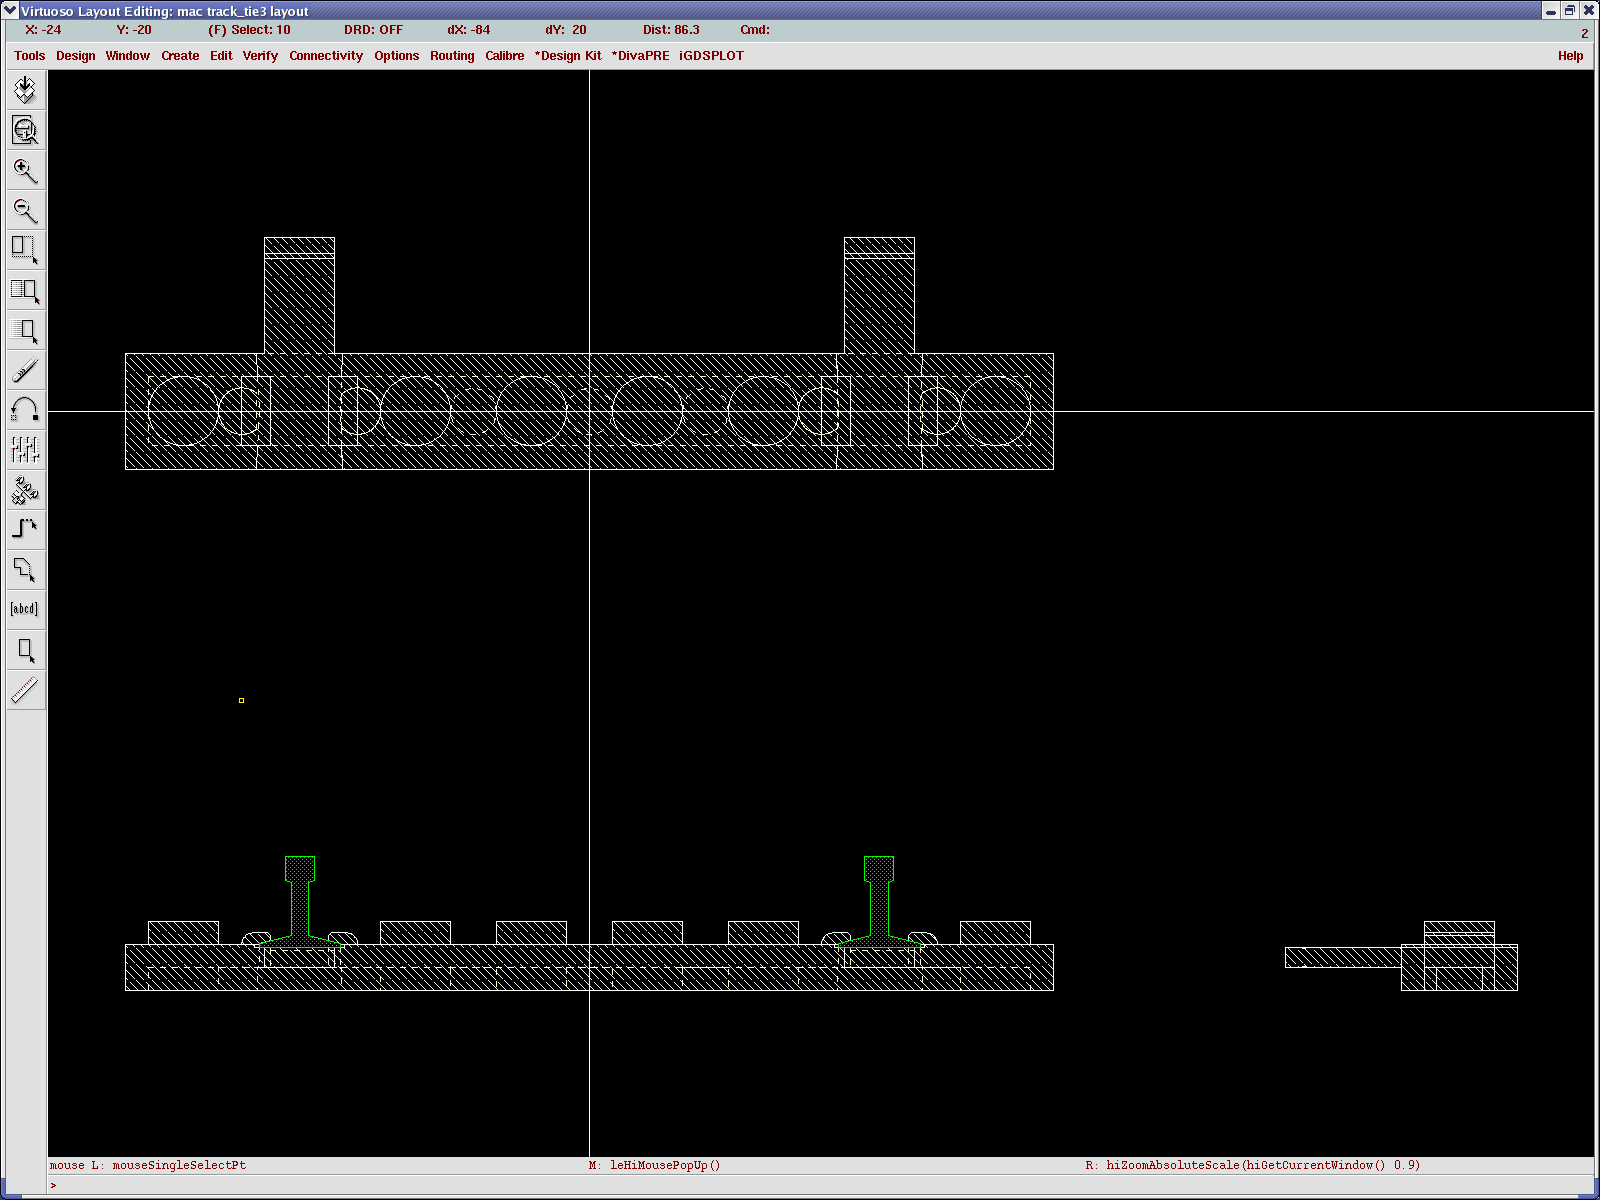The image size is (1600, 1200).
Task: Minimize the Virtuoso layout window
Action: pos(1551,11)
